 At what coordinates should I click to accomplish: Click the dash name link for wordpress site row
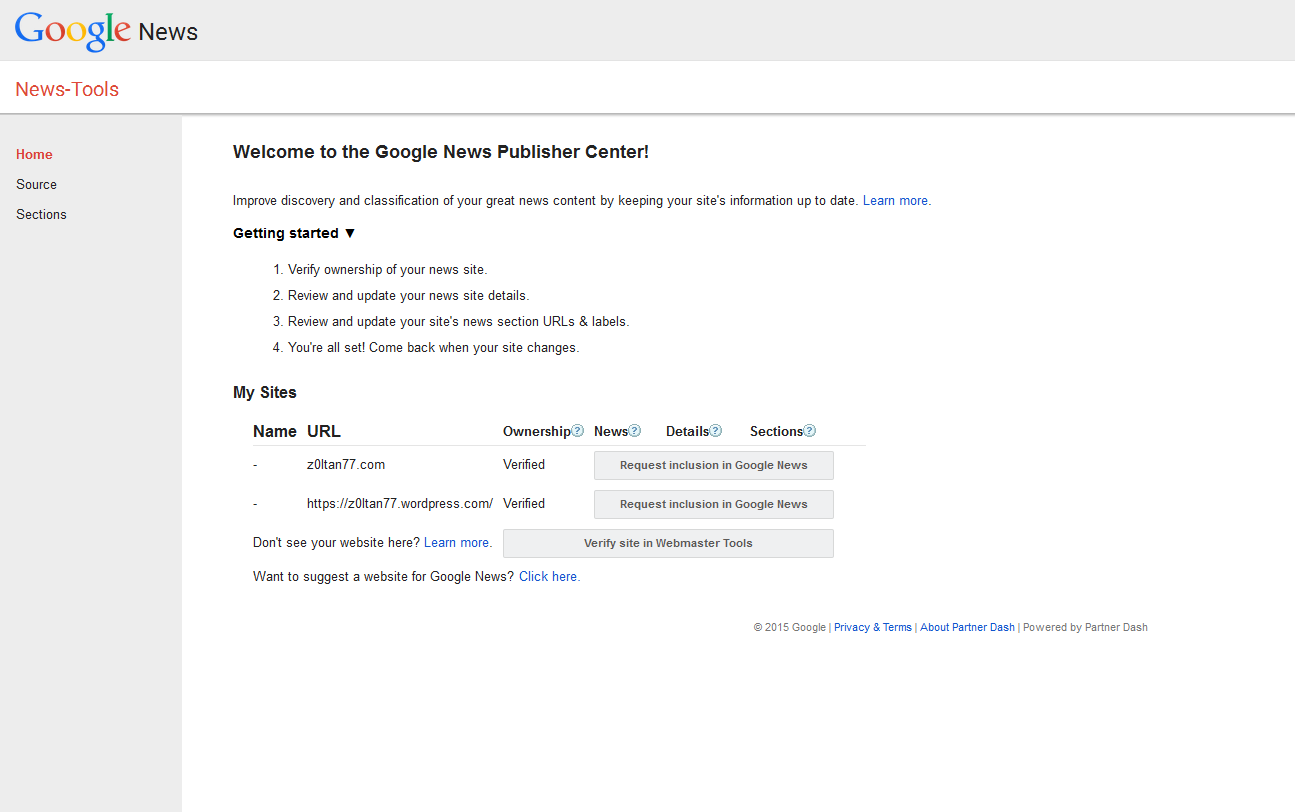pyautogui.click(x=255, y=504)
